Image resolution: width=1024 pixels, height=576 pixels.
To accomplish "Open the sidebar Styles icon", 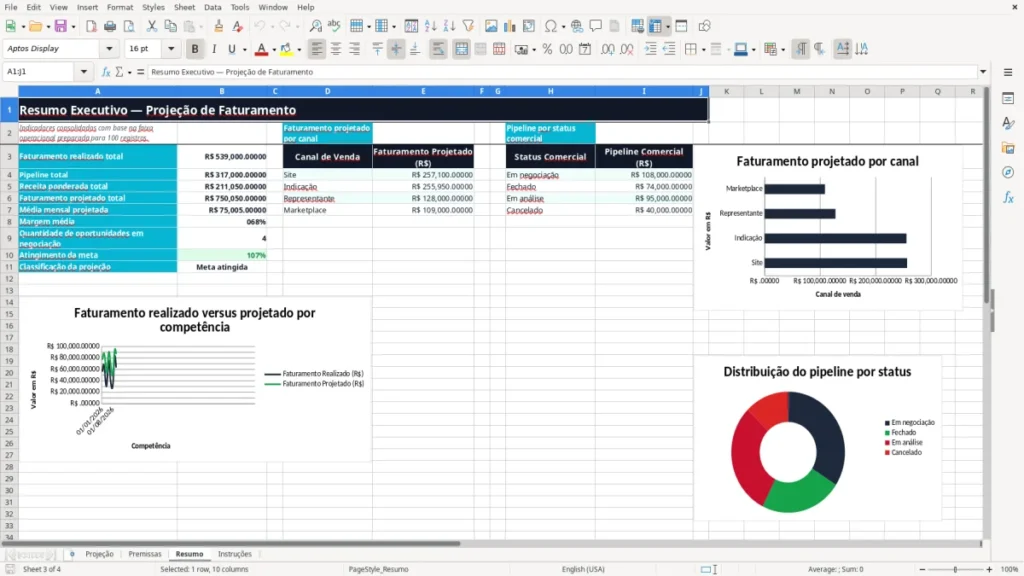I will [x=1008, y=123].
